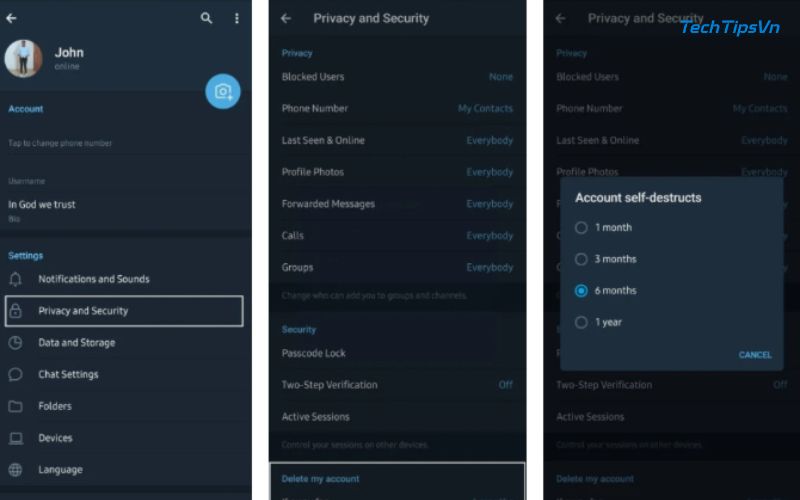Open the three-dot overflow menu
This screenshot has height=500, width=800.
237,18
